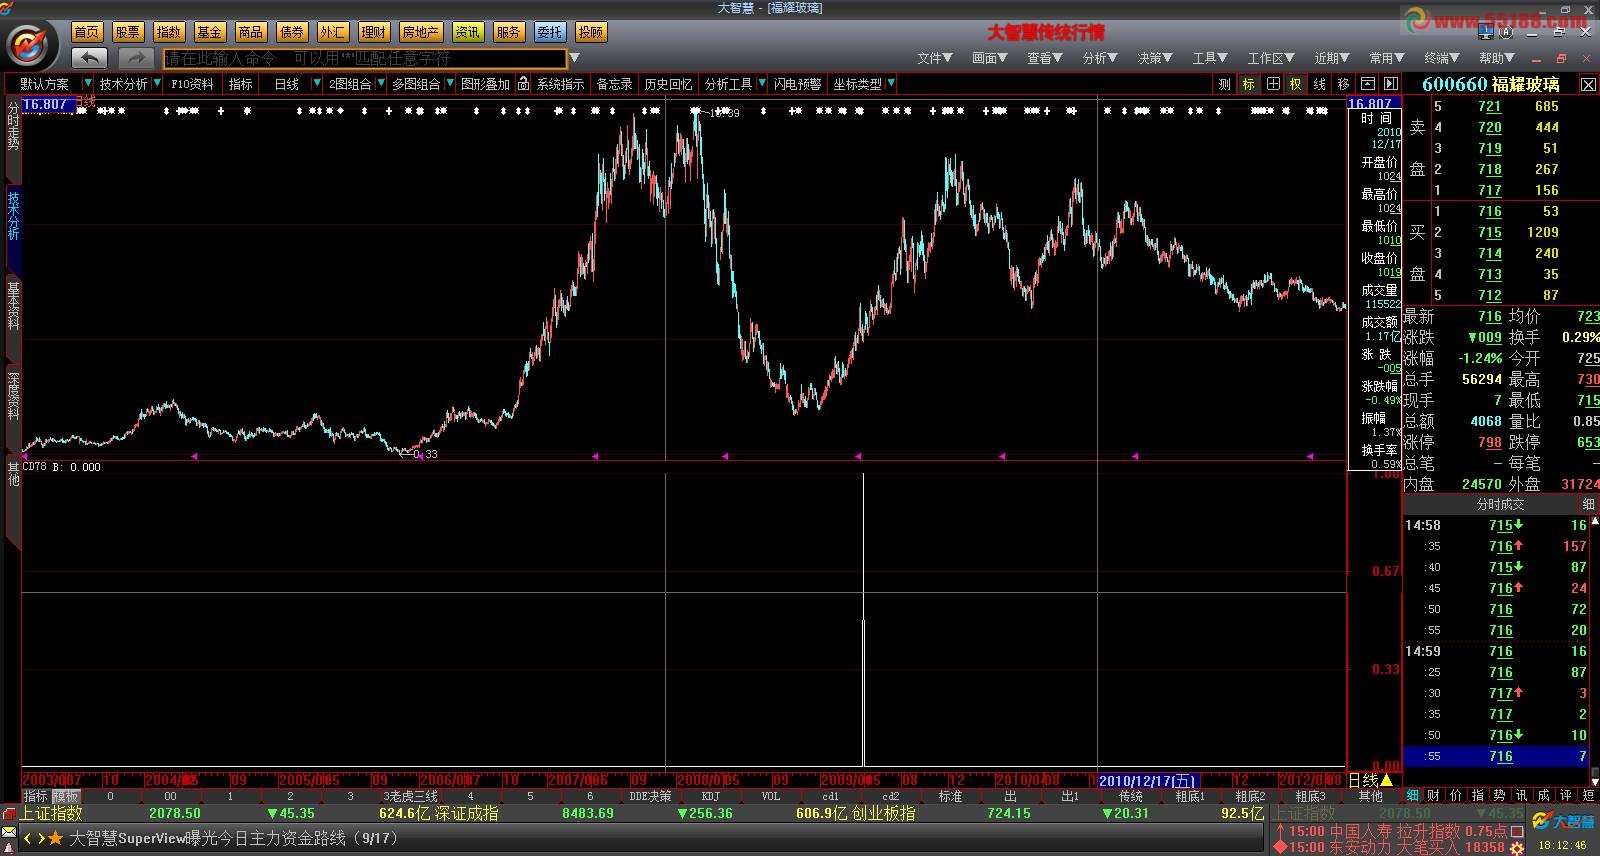
Task: Click the network monitor icon in title area
Action: (x=1485, y=33)
